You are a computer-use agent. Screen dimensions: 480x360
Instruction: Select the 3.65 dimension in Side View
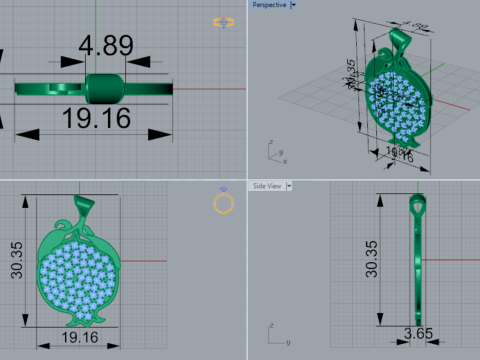418,333
